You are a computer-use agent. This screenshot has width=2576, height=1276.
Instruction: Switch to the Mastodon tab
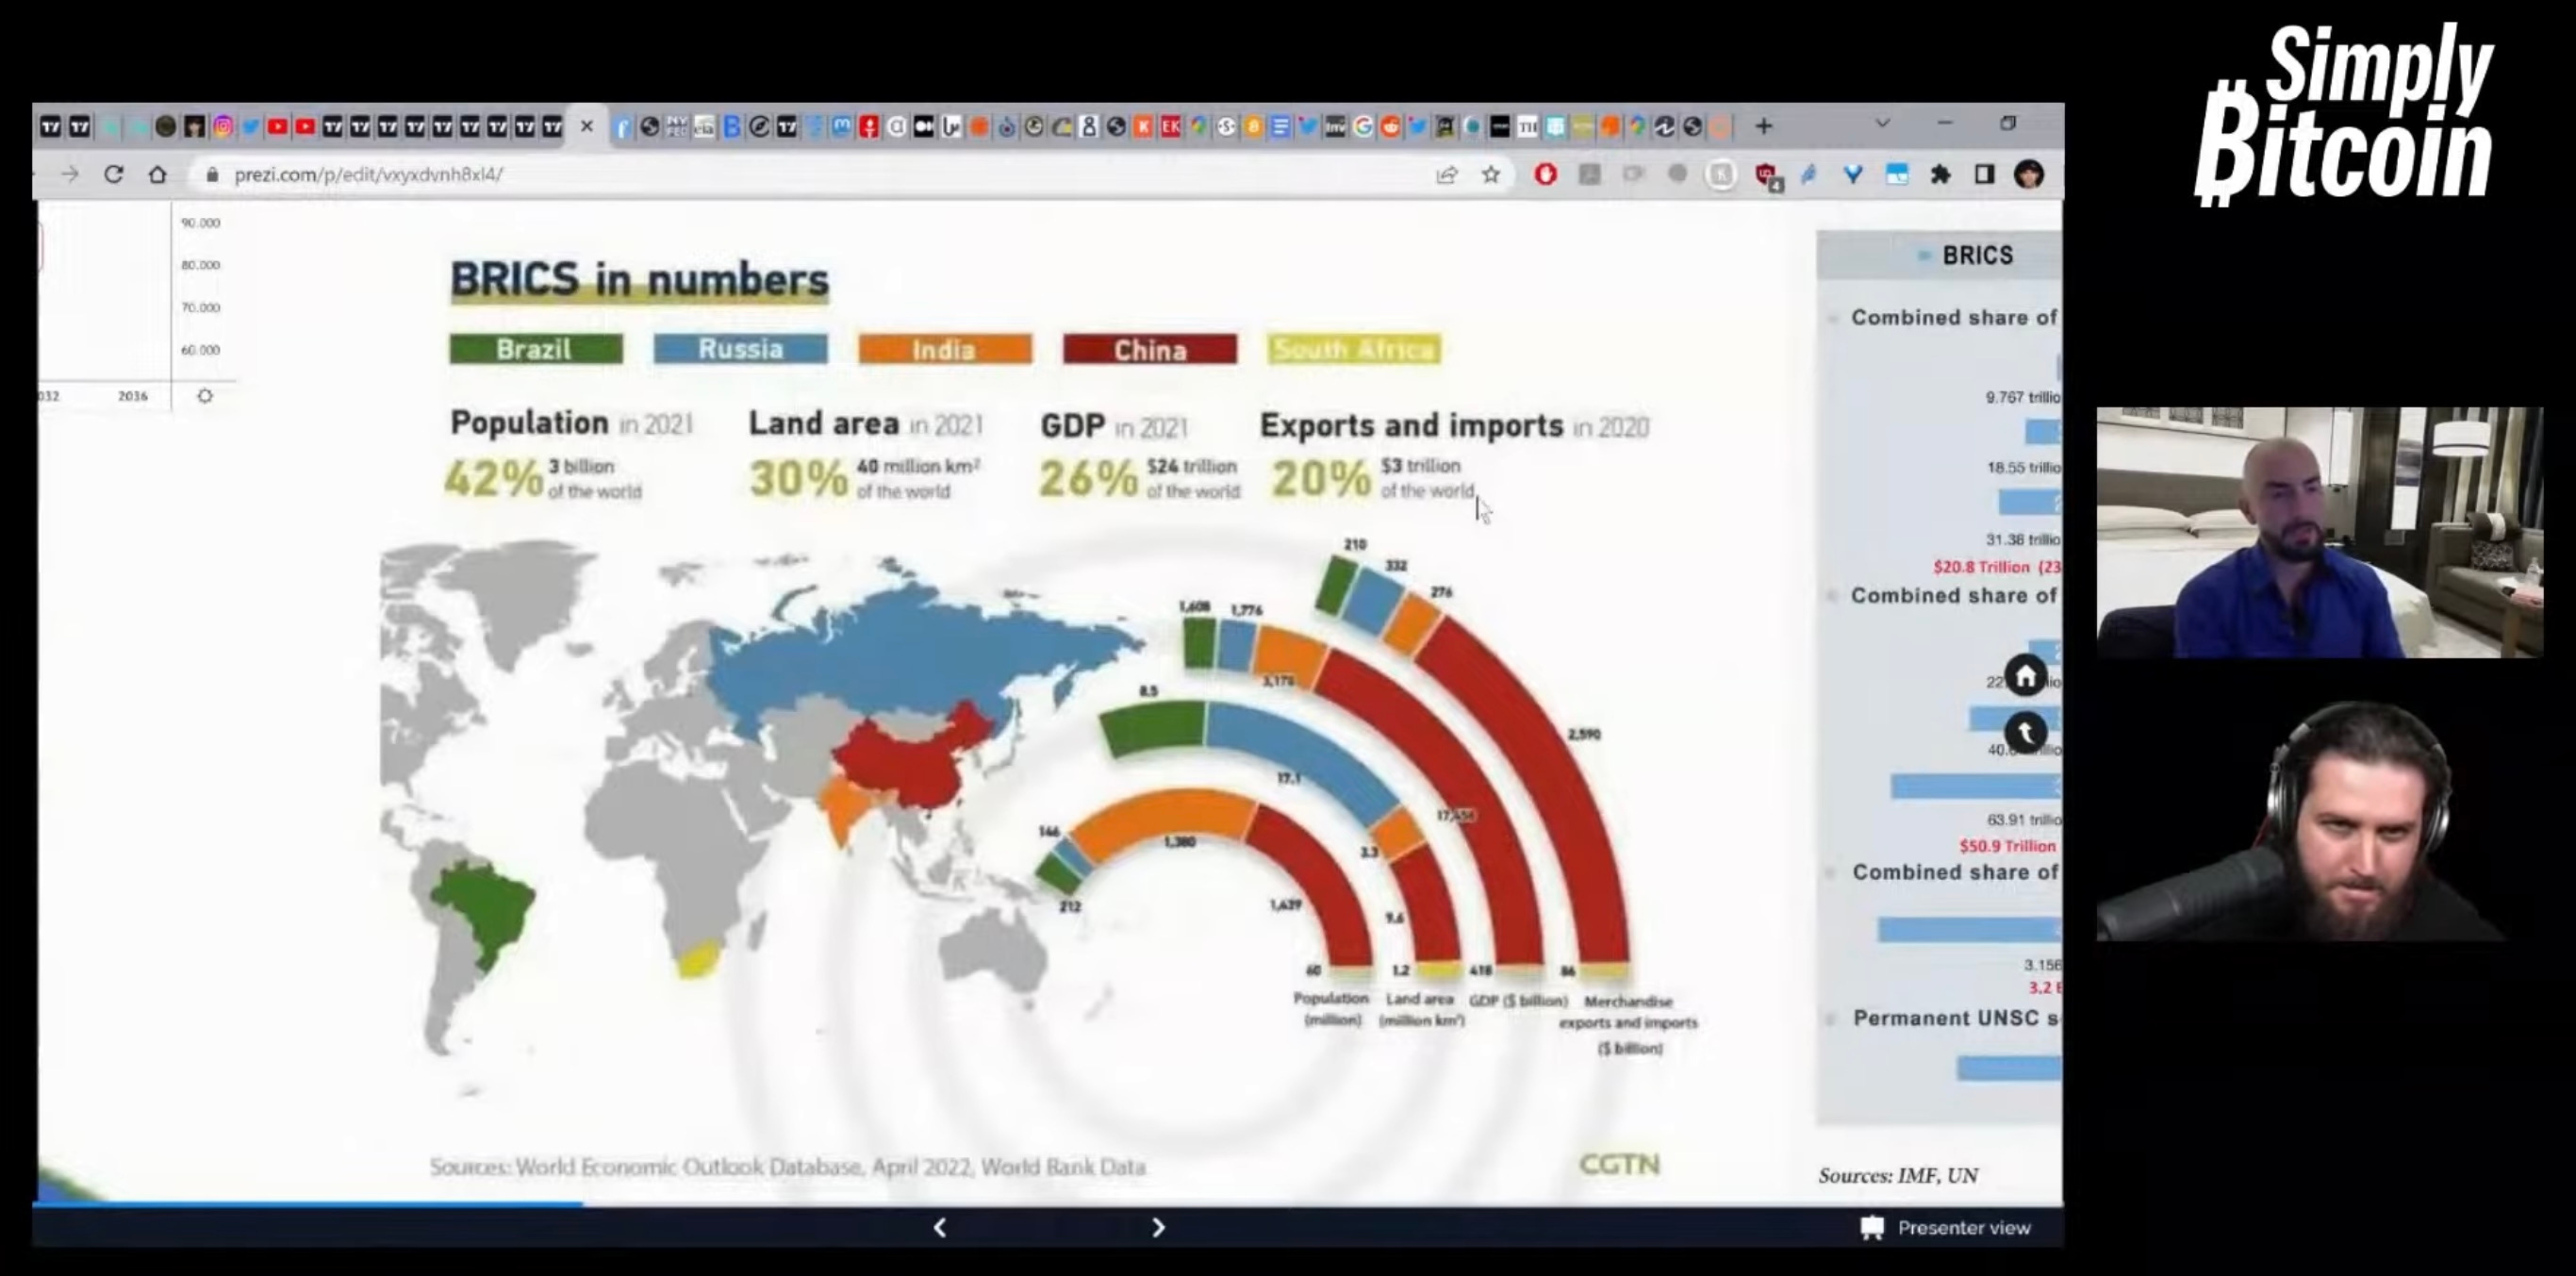pos(842,126)
